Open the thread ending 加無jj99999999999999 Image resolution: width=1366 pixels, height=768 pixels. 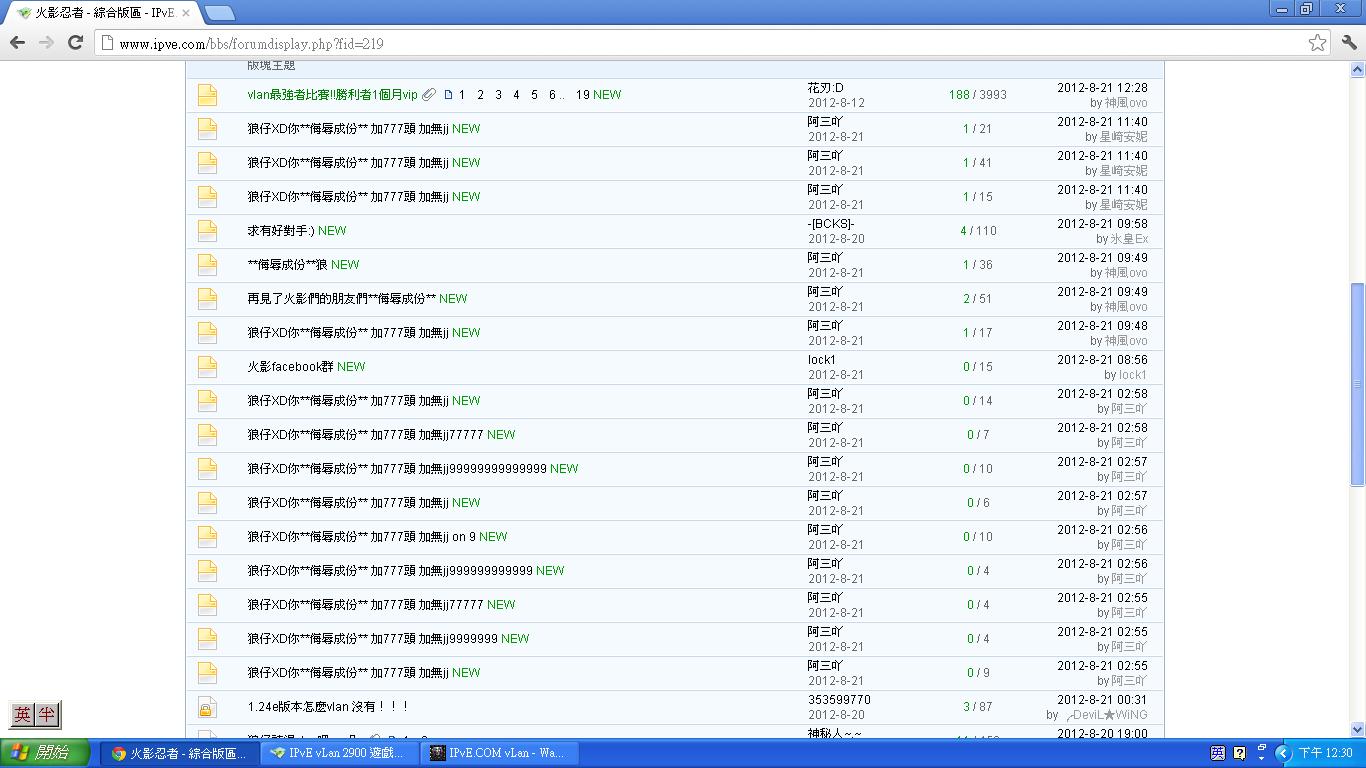[397, 469]
